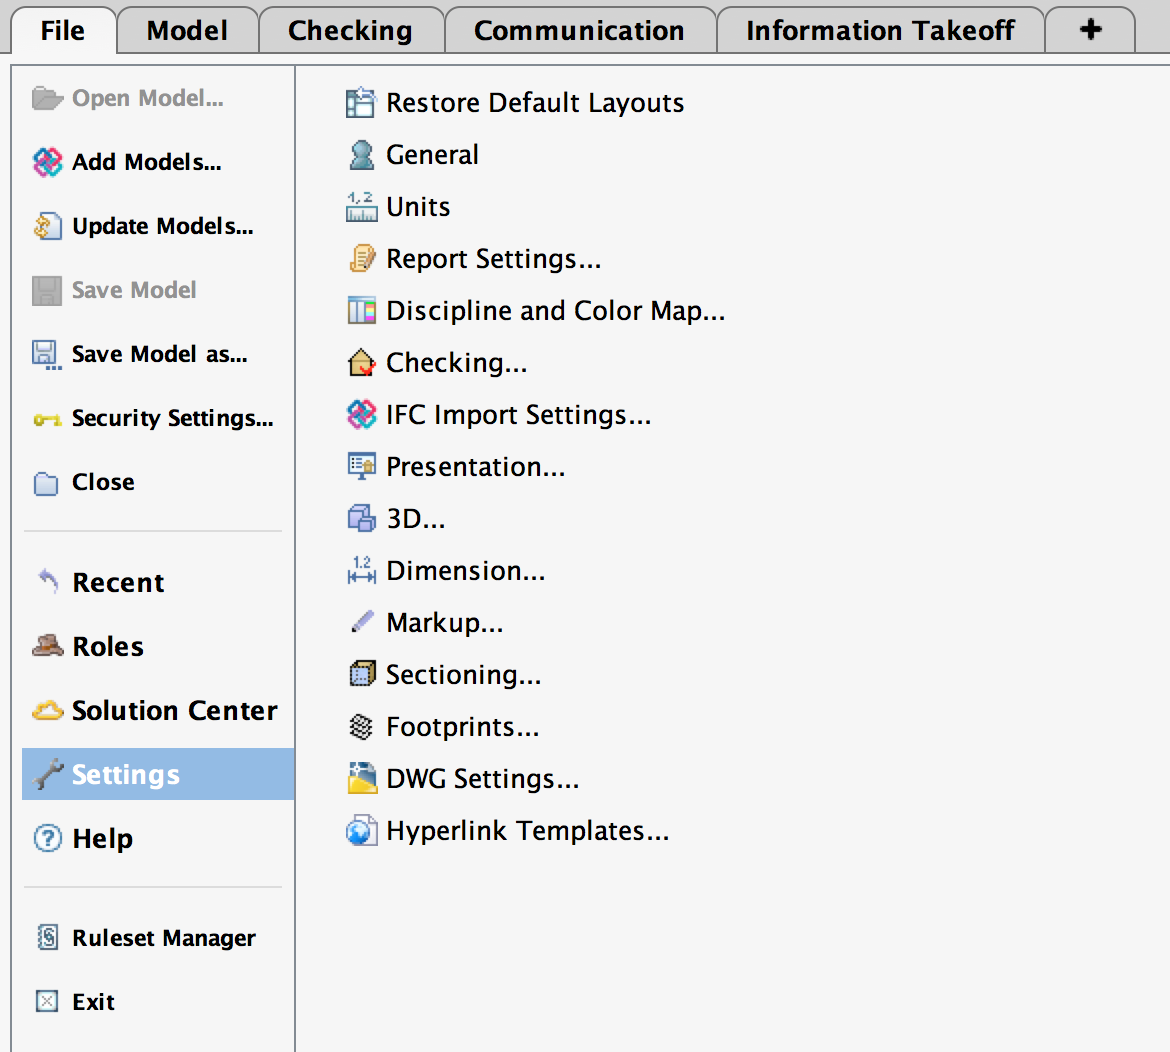Open Sectioning via its icon
Image resolution: width=1170 pixels, height=1052 pixels.
click(361, 674)
